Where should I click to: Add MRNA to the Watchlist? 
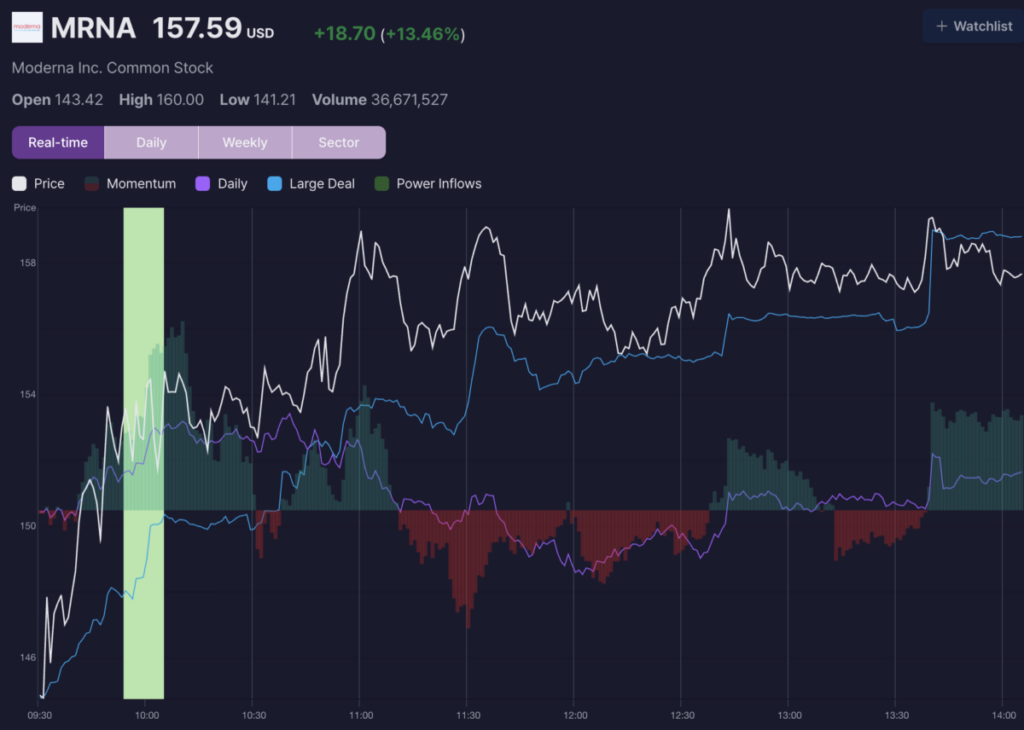973,26
